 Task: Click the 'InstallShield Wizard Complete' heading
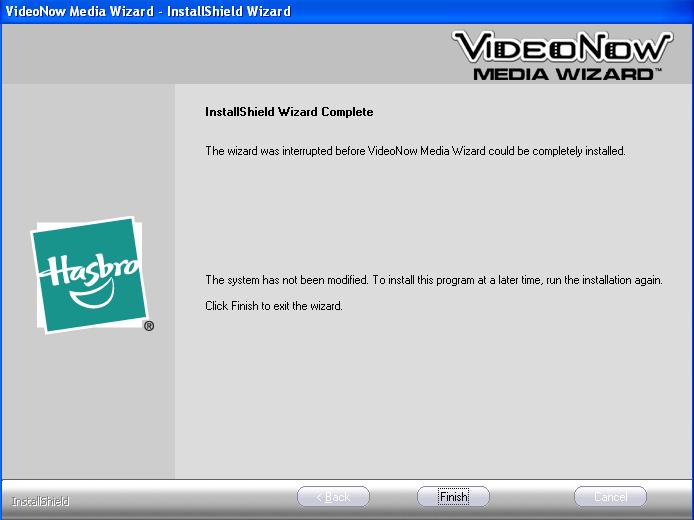click(289, 112)
